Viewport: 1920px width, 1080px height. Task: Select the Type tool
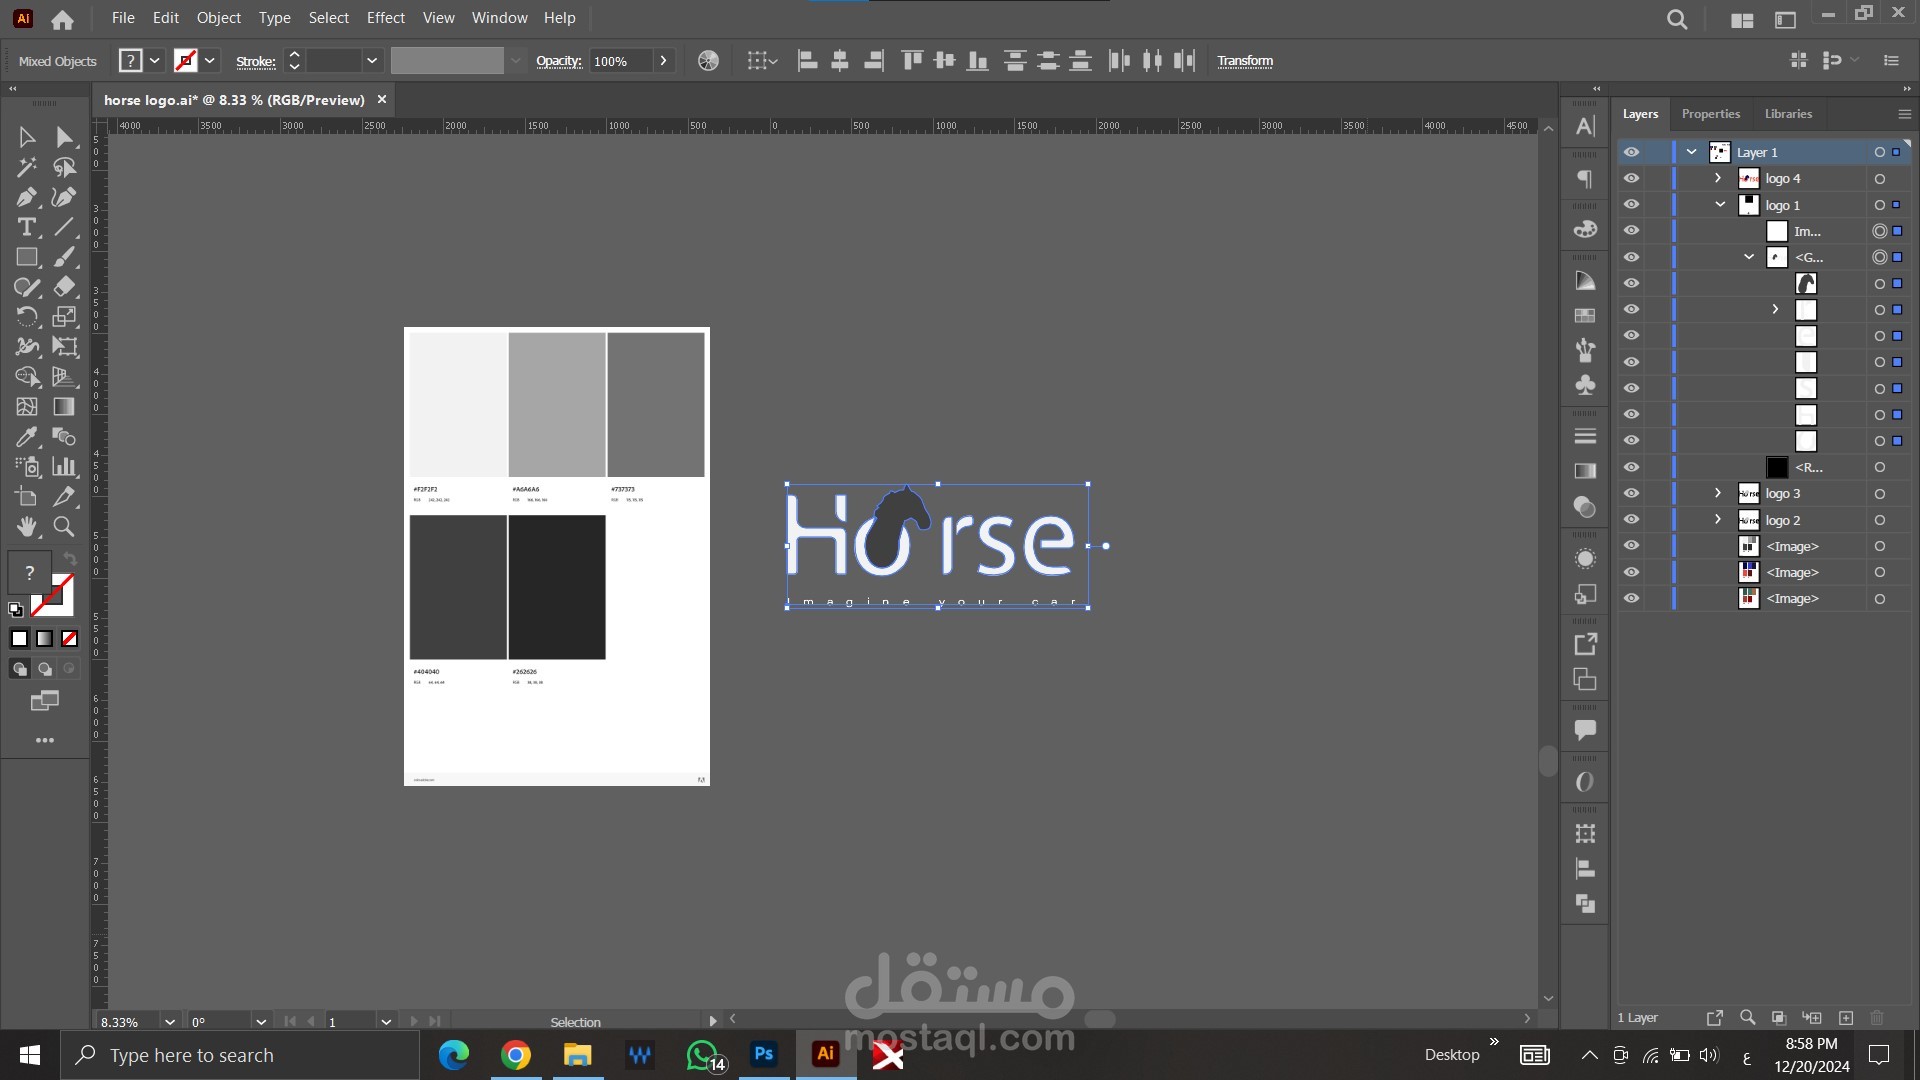pos(26,227)
